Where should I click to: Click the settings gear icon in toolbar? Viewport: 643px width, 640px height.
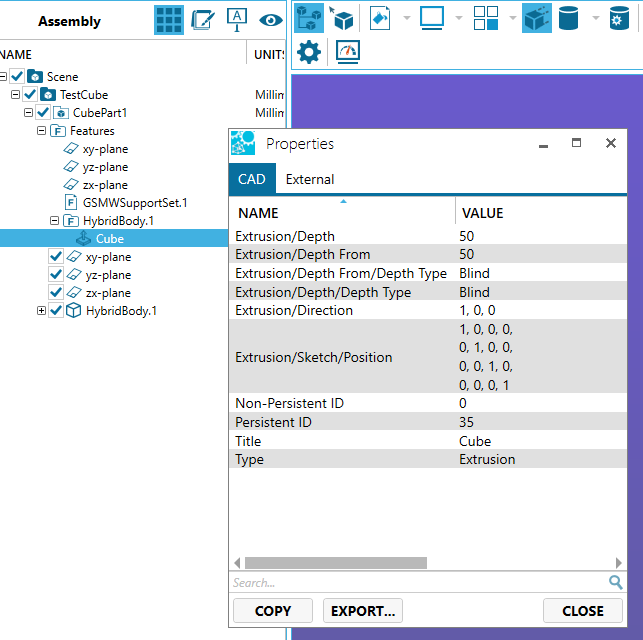pyautogui.click(x=309, y=53)
